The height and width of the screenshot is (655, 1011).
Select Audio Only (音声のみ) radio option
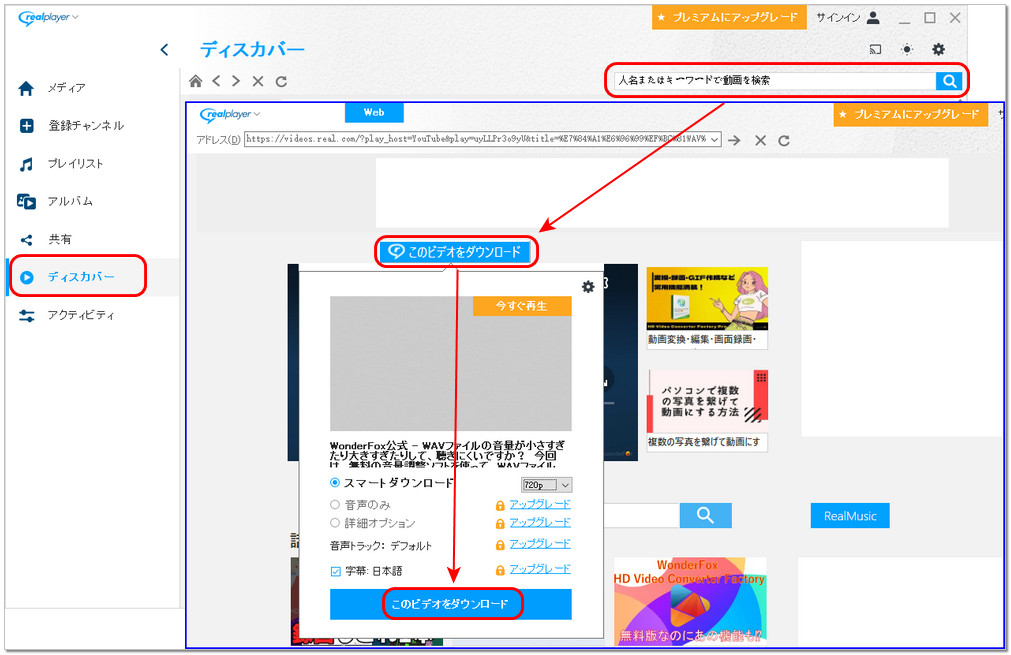tap(335, 505)
